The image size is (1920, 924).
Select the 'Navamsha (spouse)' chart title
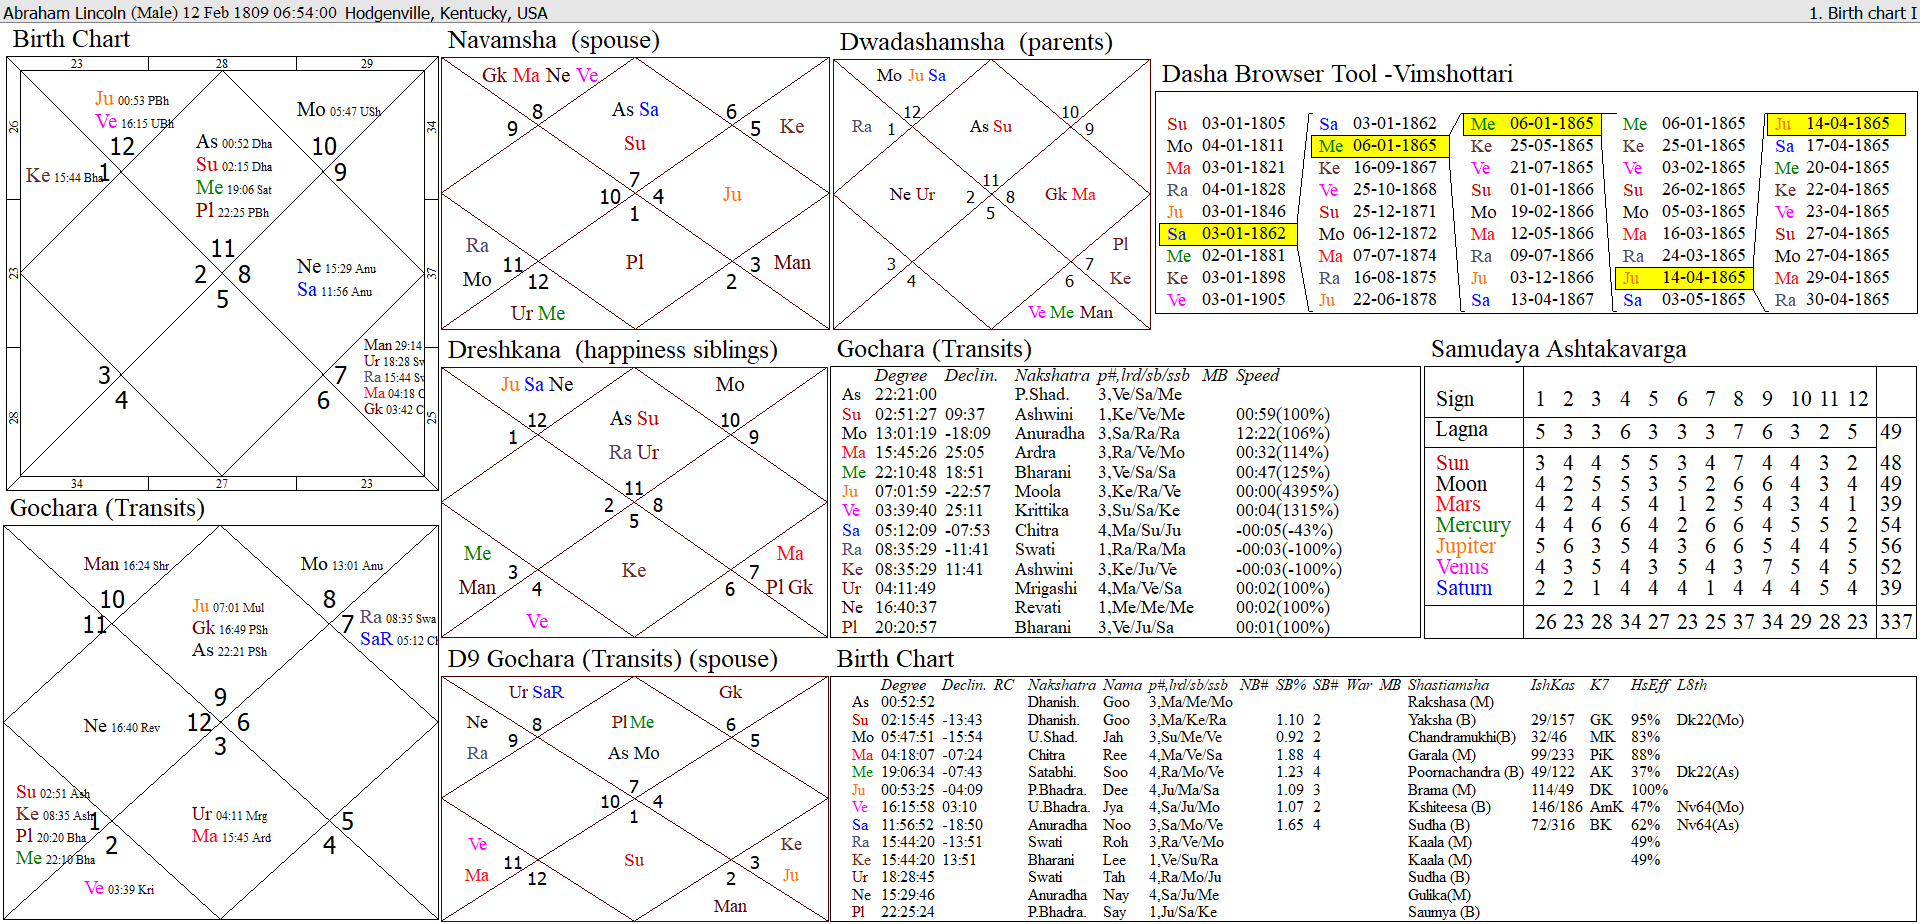click(x=554, y=40)
